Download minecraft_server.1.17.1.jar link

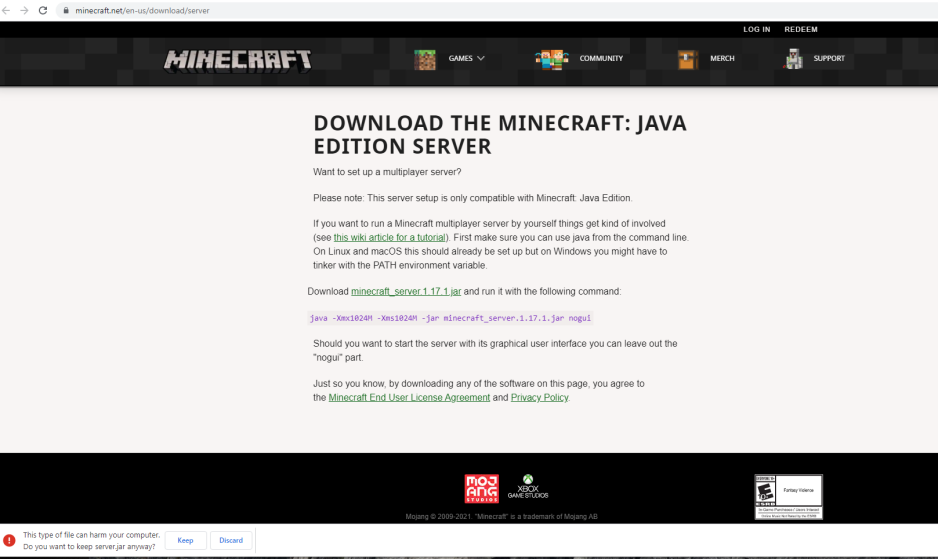406,291
